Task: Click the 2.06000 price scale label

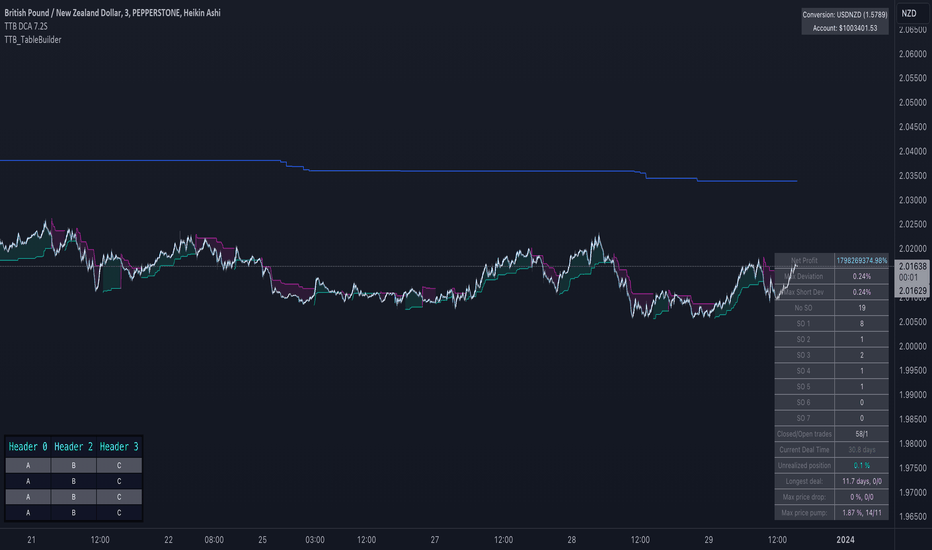Action: 912,54
